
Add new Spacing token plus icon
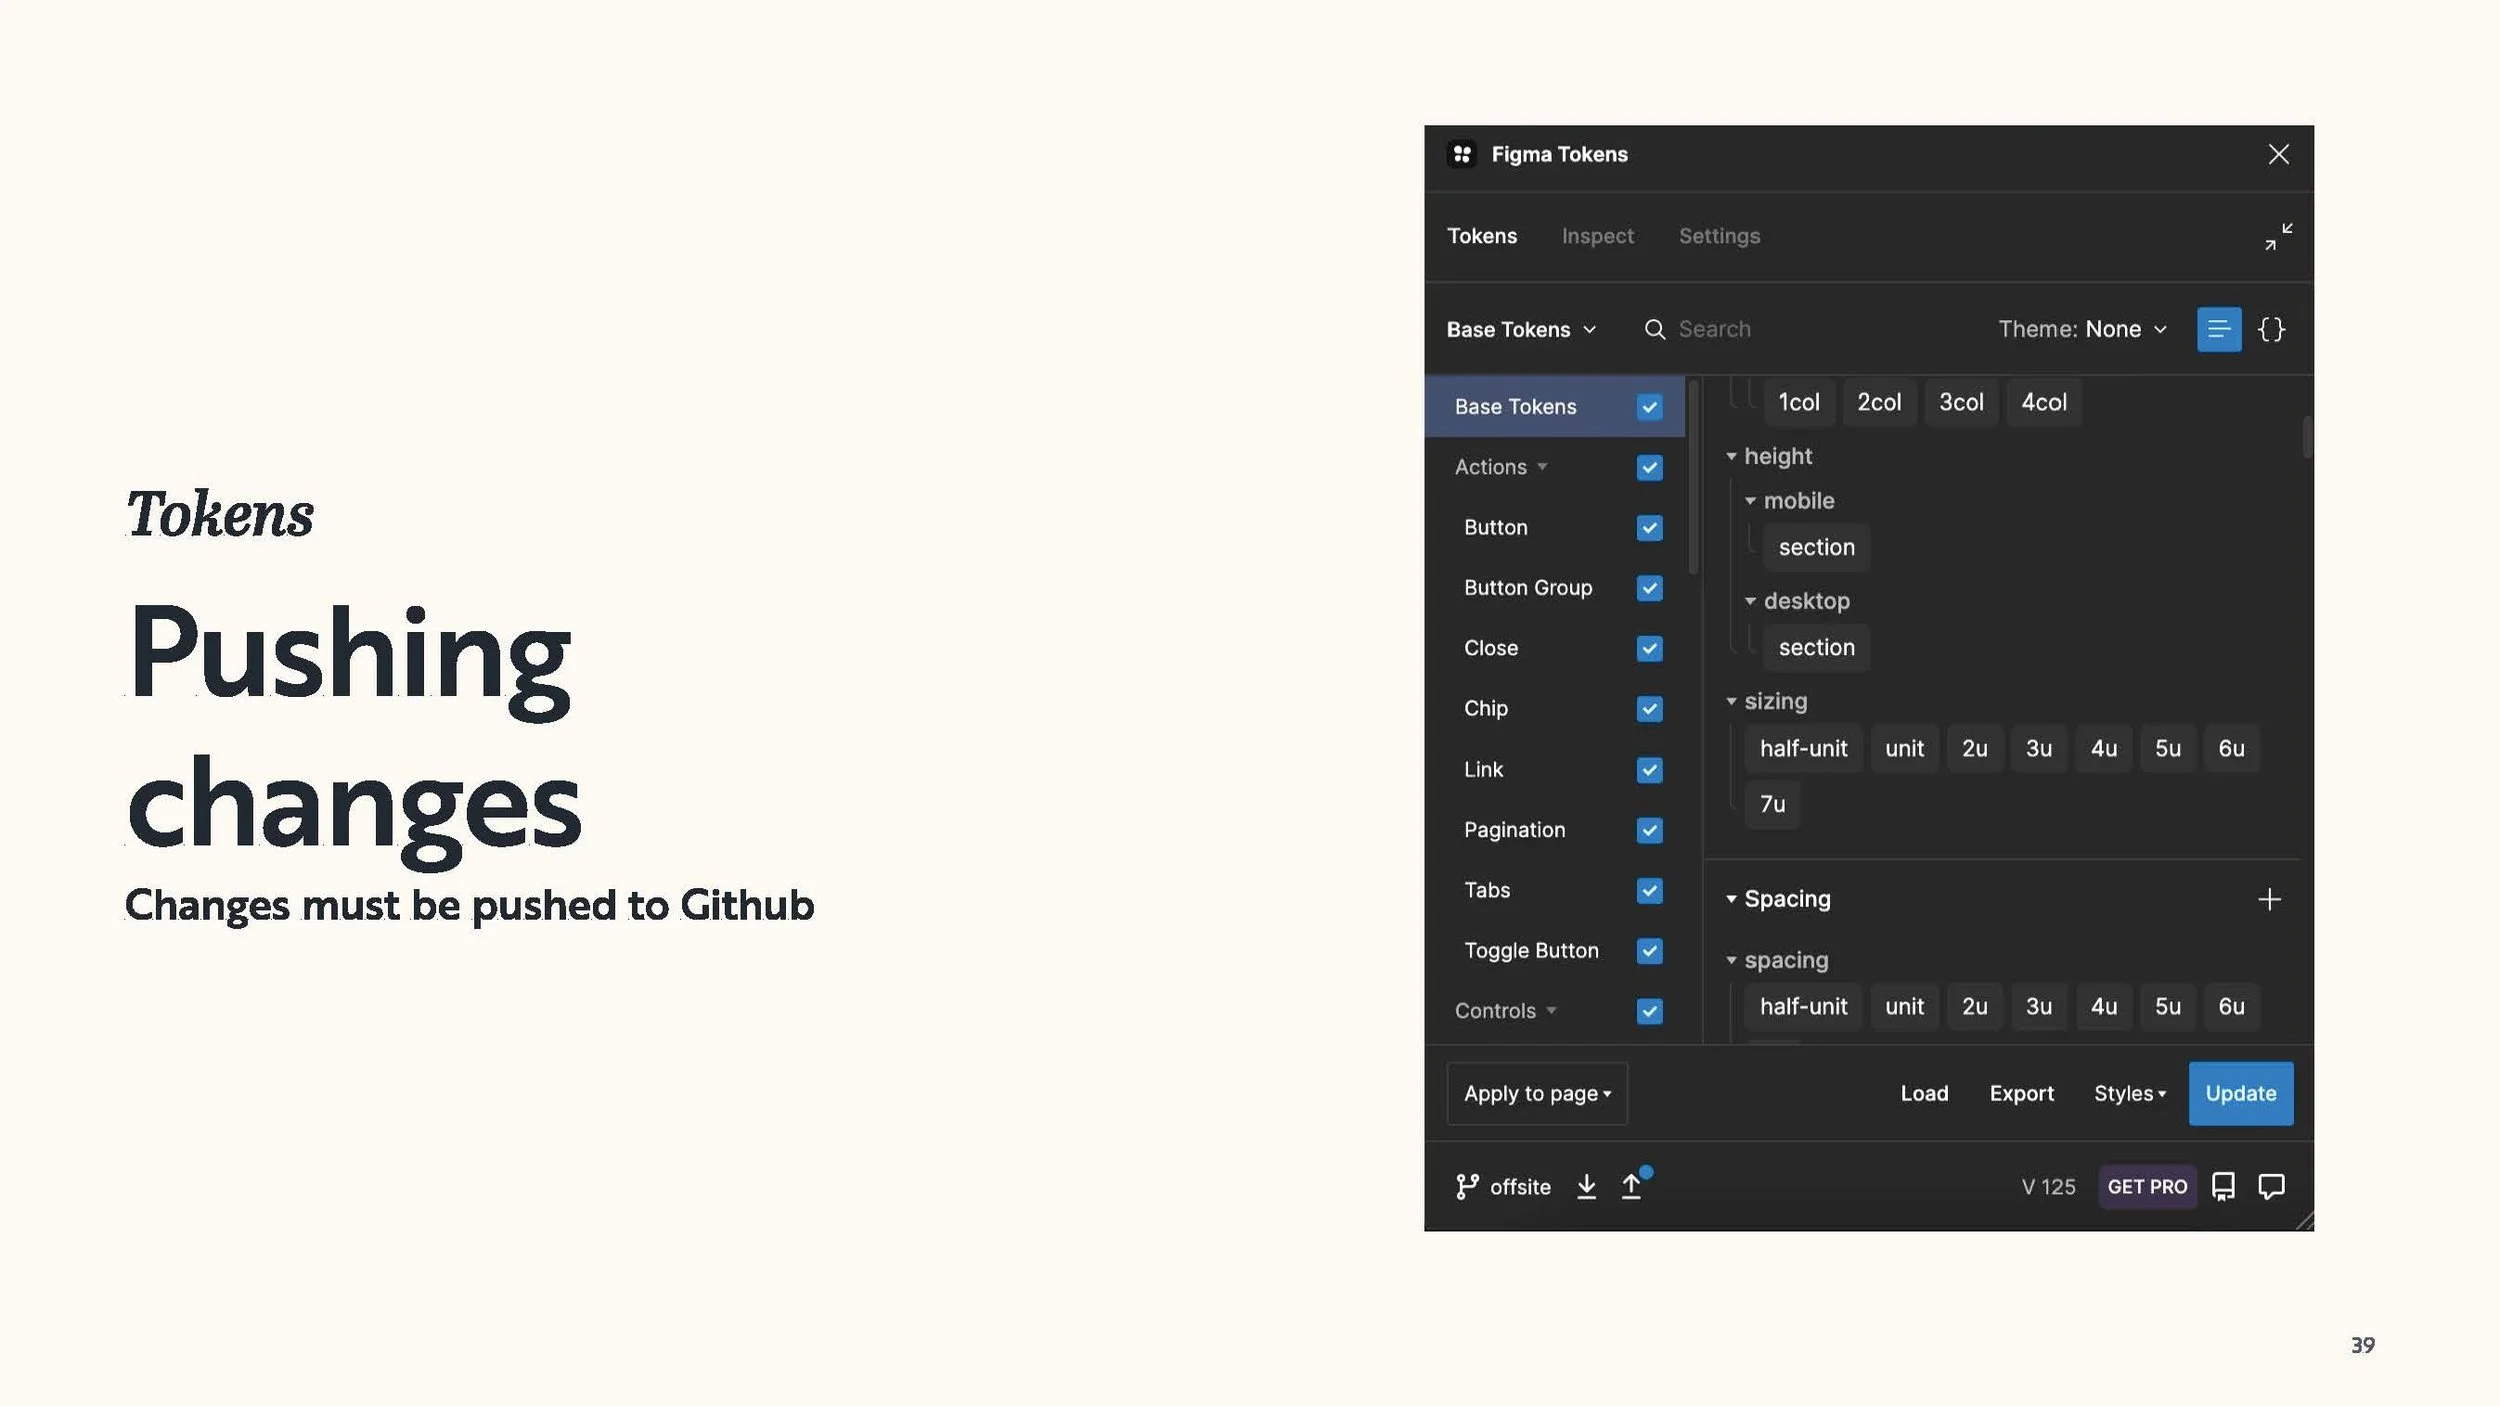pyautogui.click(x=2269, y=899)
